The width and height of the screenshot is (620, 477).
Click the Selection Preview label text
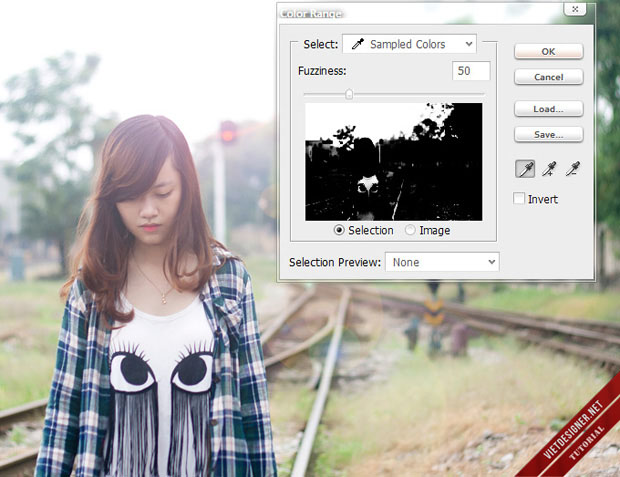coord(335,262)
